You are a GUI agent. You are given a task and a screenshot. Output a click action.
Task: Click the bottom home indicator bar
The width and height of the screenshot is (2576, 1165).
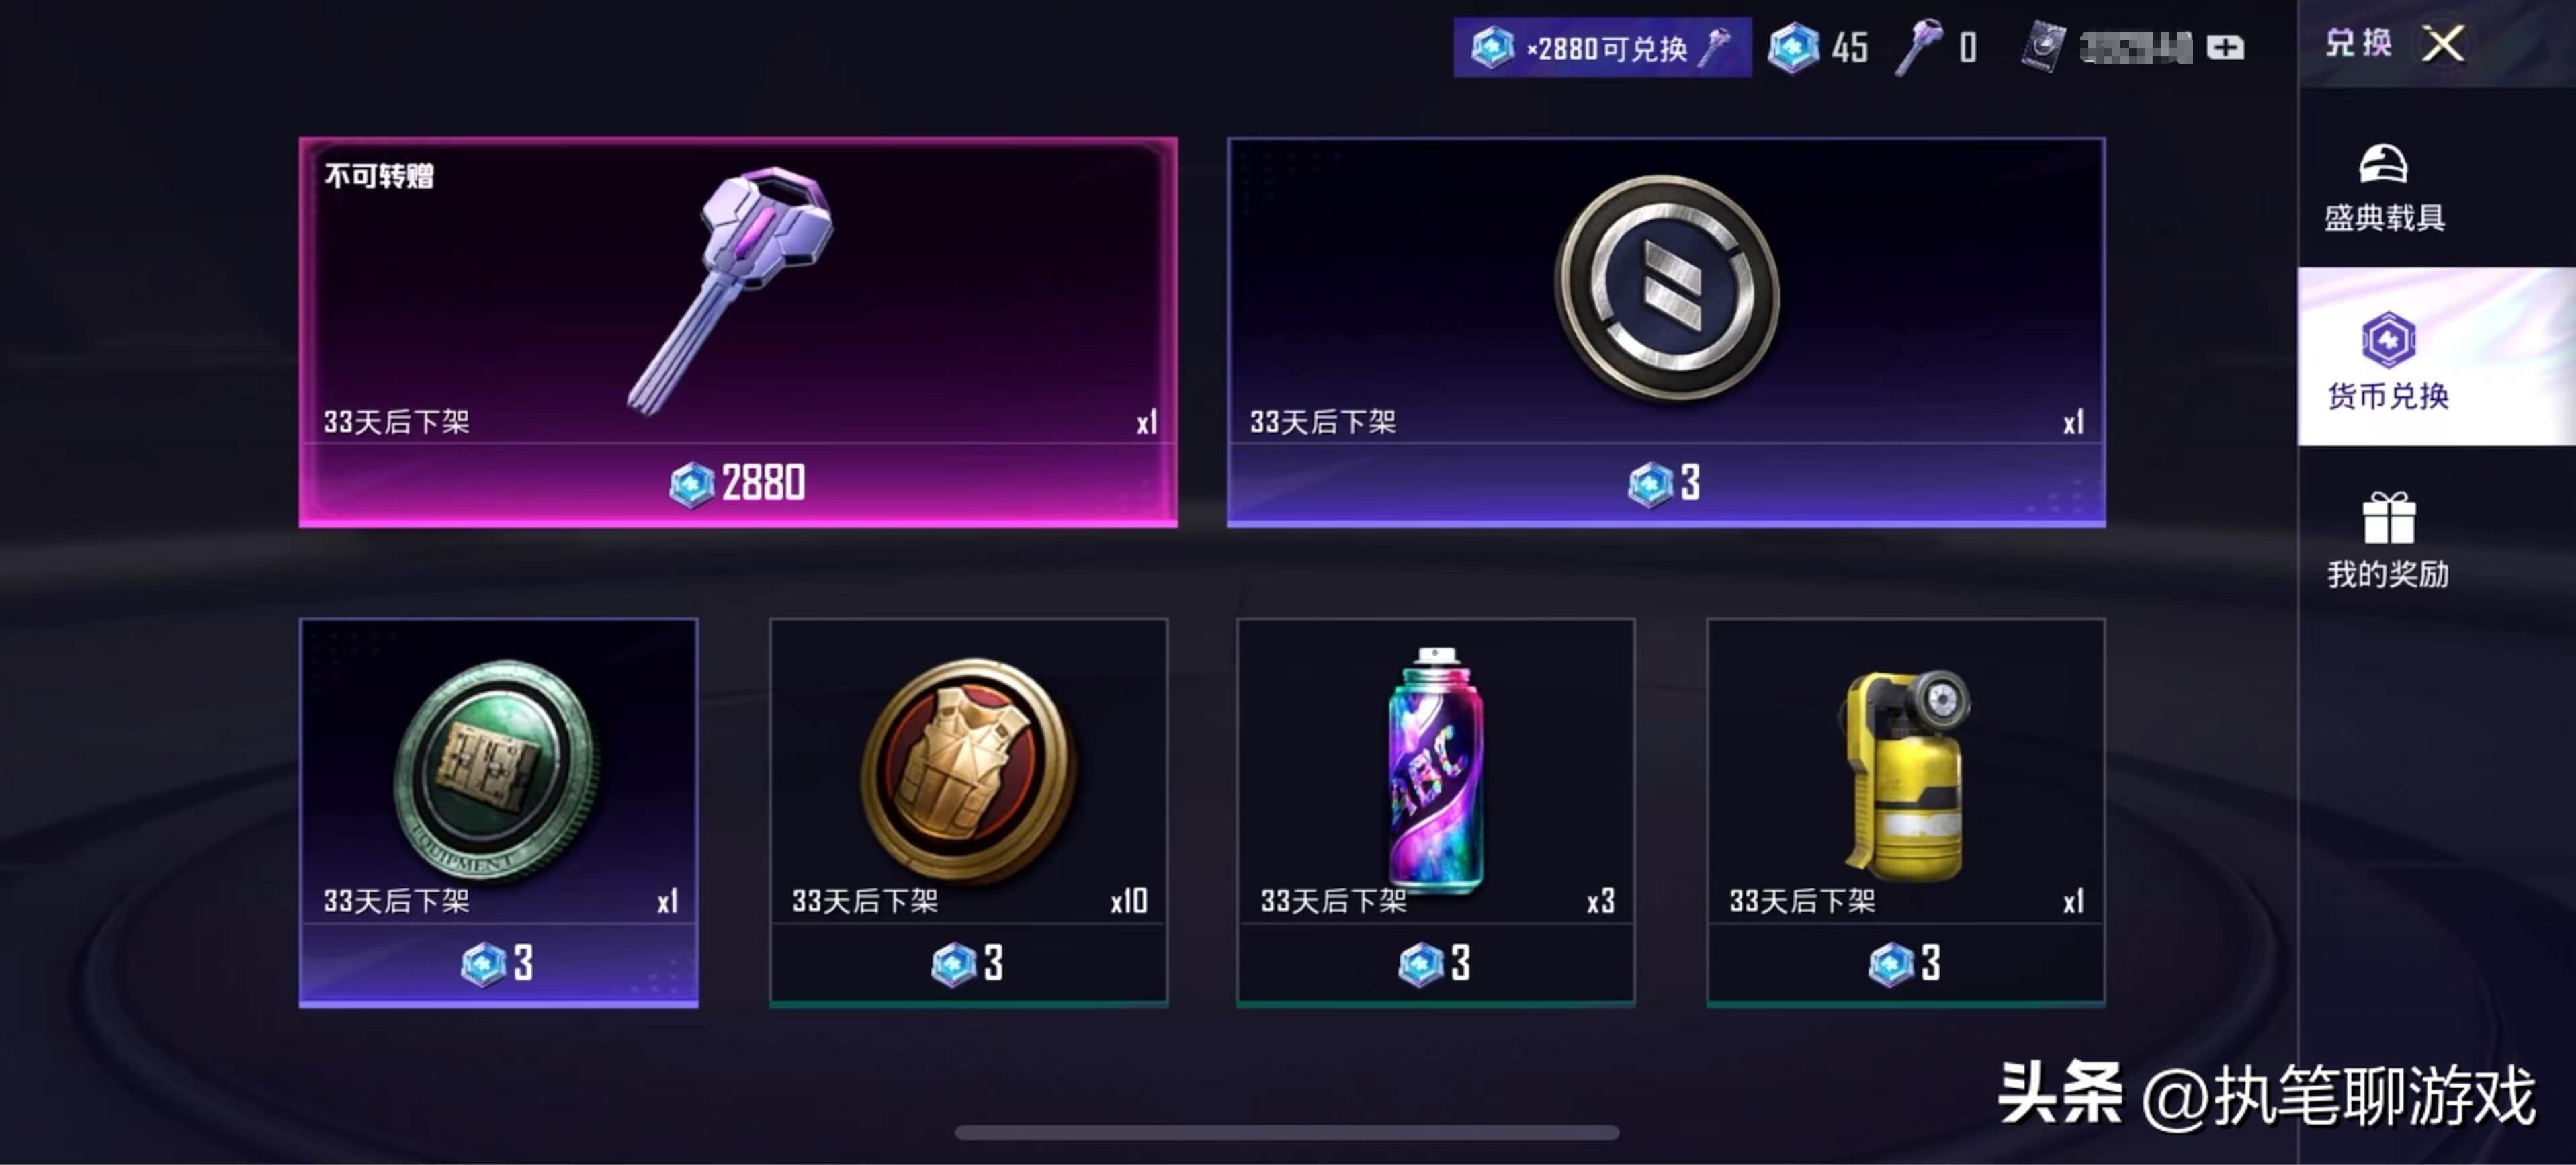[1287, 1133]
